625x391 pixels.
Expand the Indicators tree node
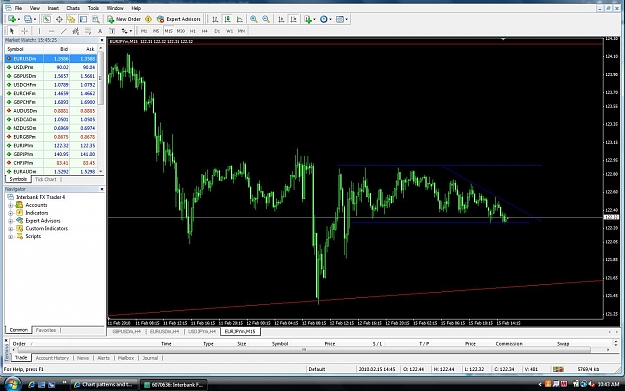pos(11,213)
